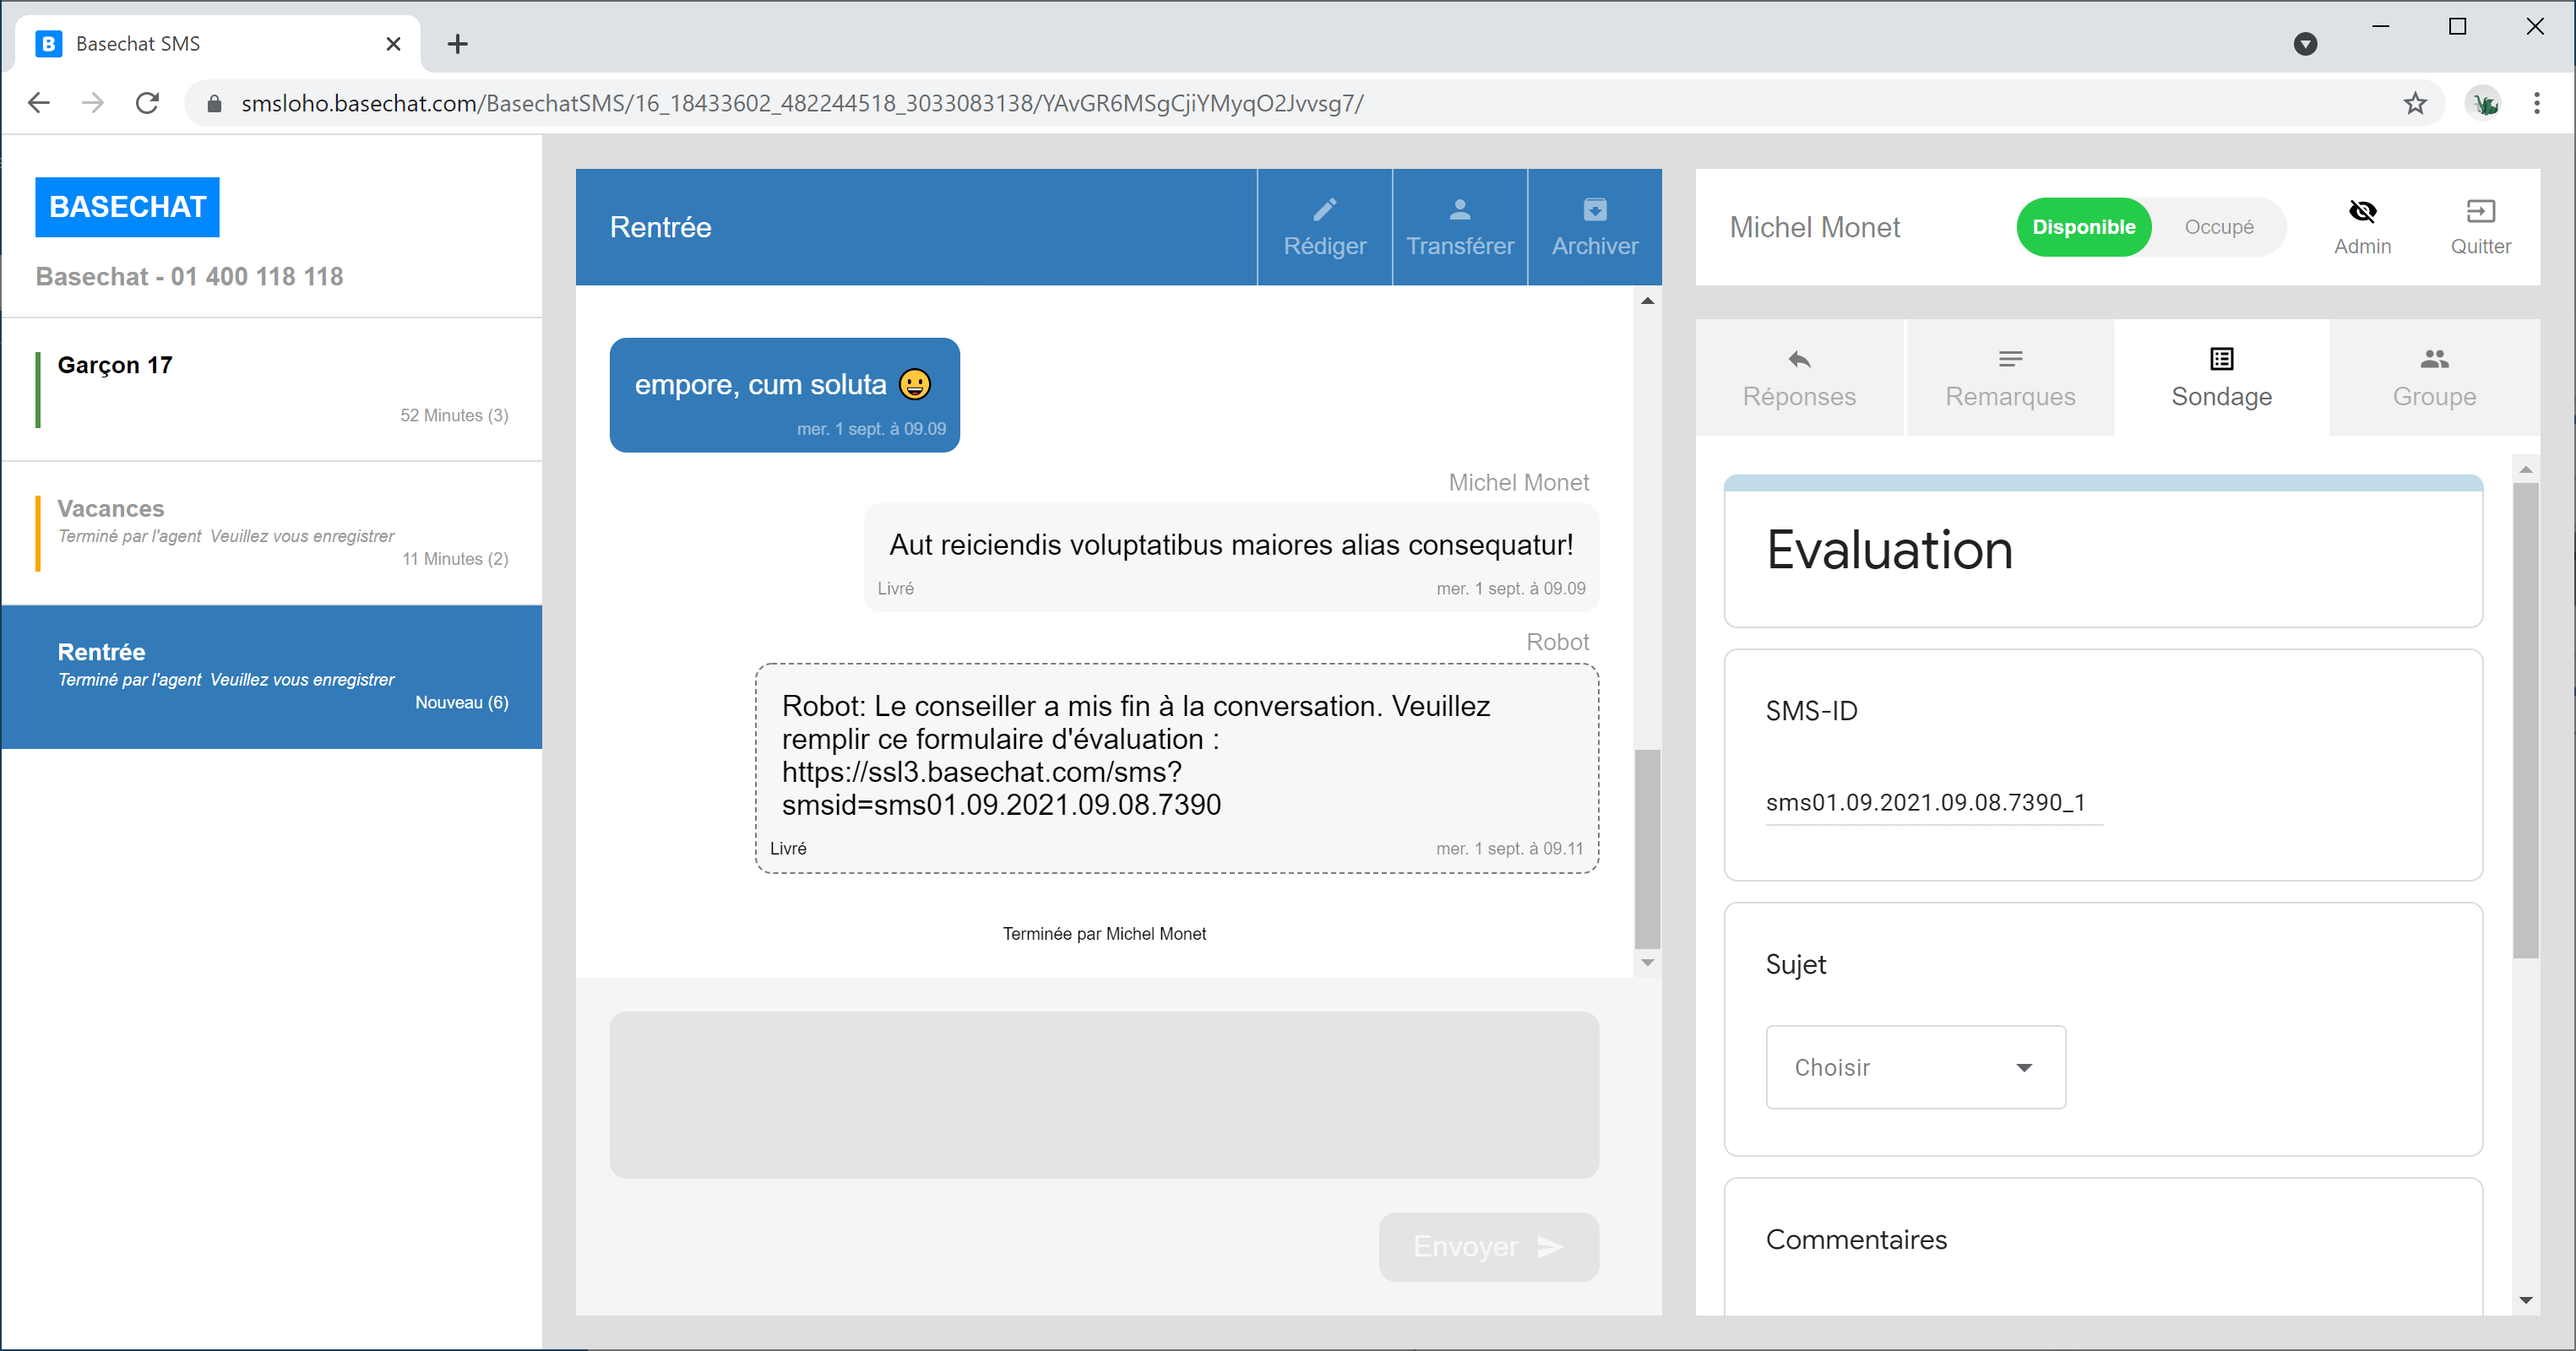Viewport: 2576px width, 1351px height.
Task: Open the Sujet Choisir dropdown
Action: [x=1914, y=1067]
